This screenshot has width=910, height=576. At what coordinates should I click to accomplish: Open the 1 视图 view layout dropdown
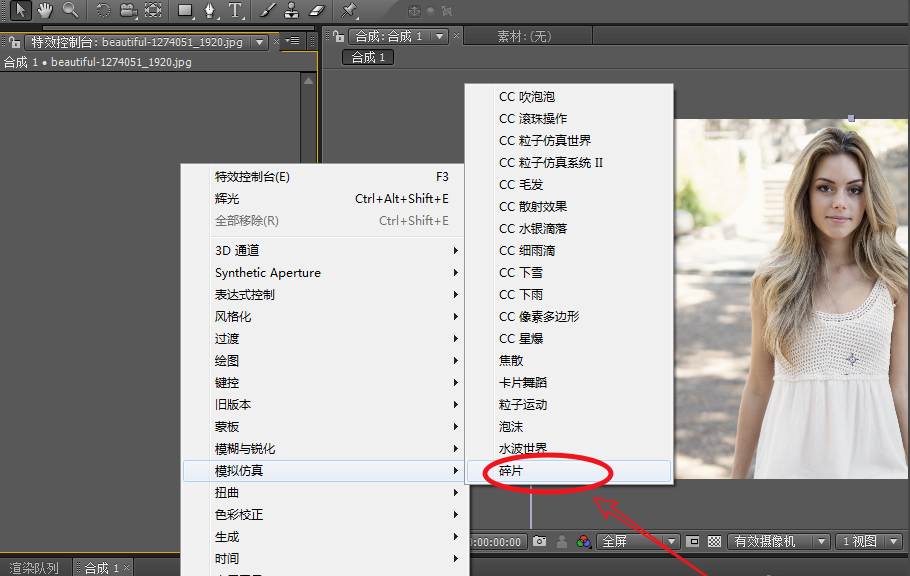coord(869,541)
